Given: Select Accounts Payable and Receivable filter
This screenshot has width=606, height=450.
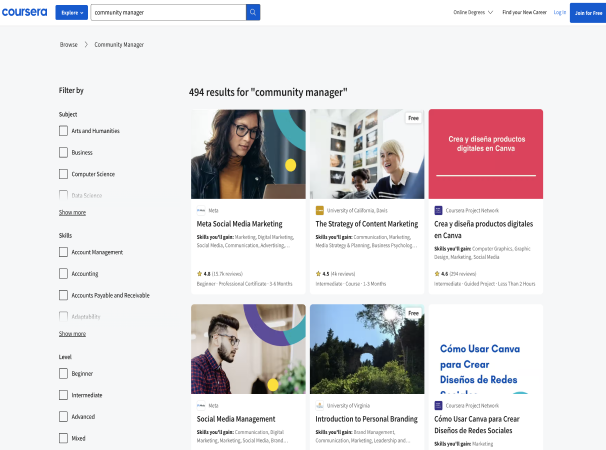Looking at the screenshot, I should pos(63,295).
